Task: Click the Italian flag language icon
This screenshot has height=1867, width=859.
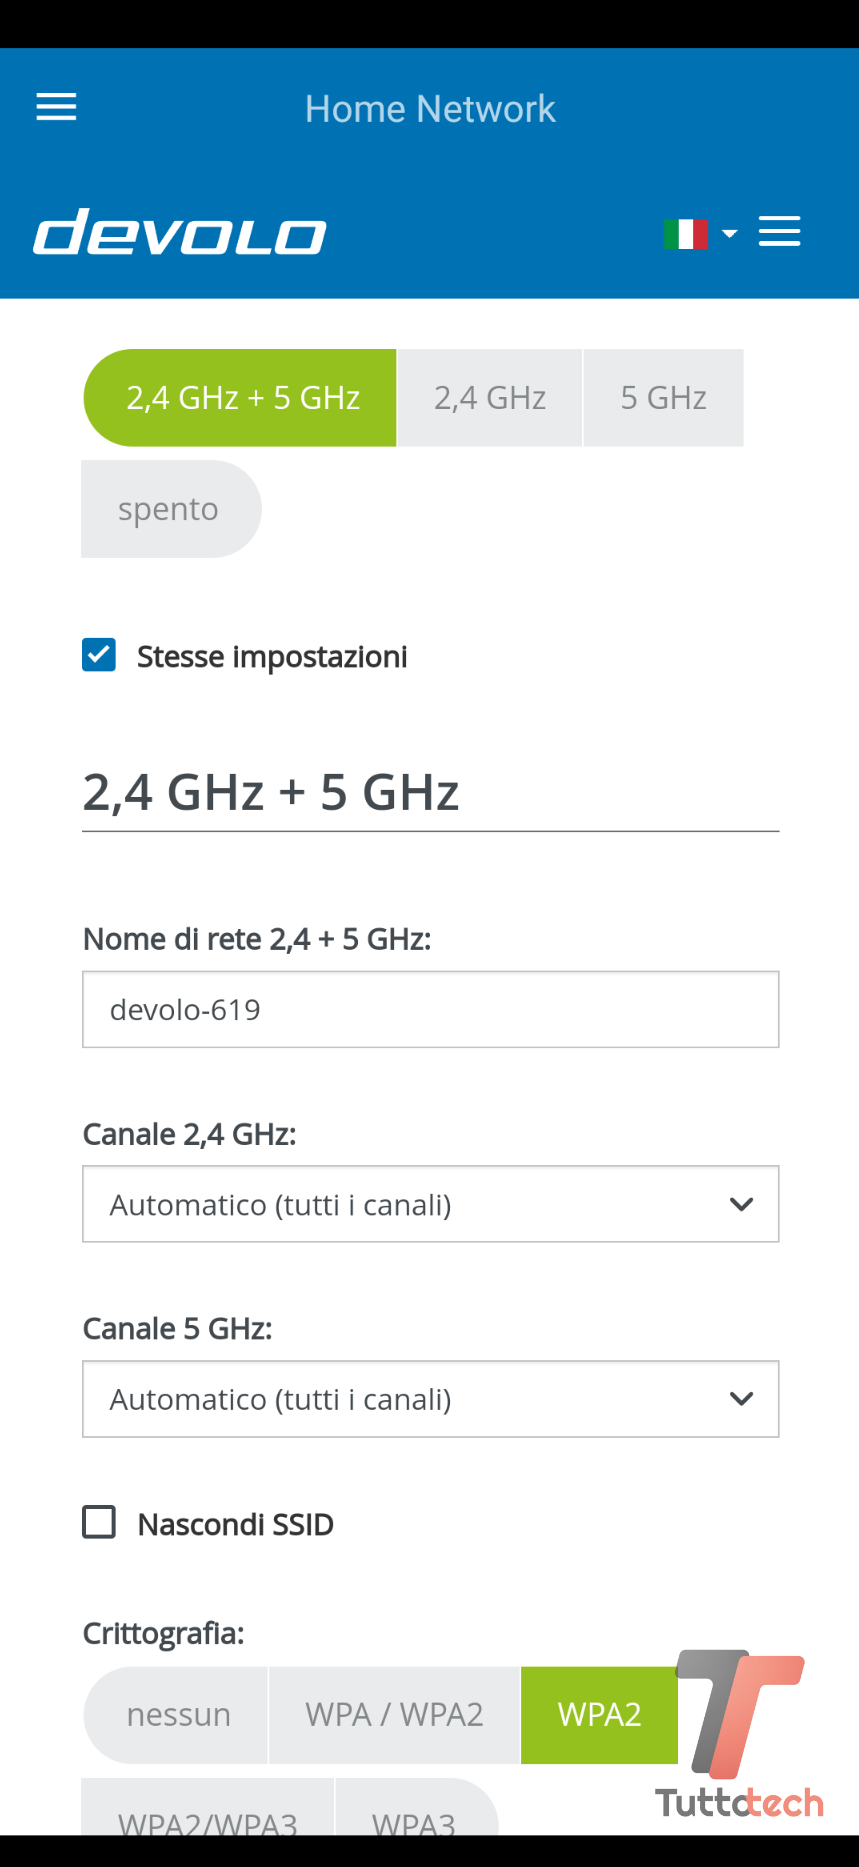Action: pos(685,233)
